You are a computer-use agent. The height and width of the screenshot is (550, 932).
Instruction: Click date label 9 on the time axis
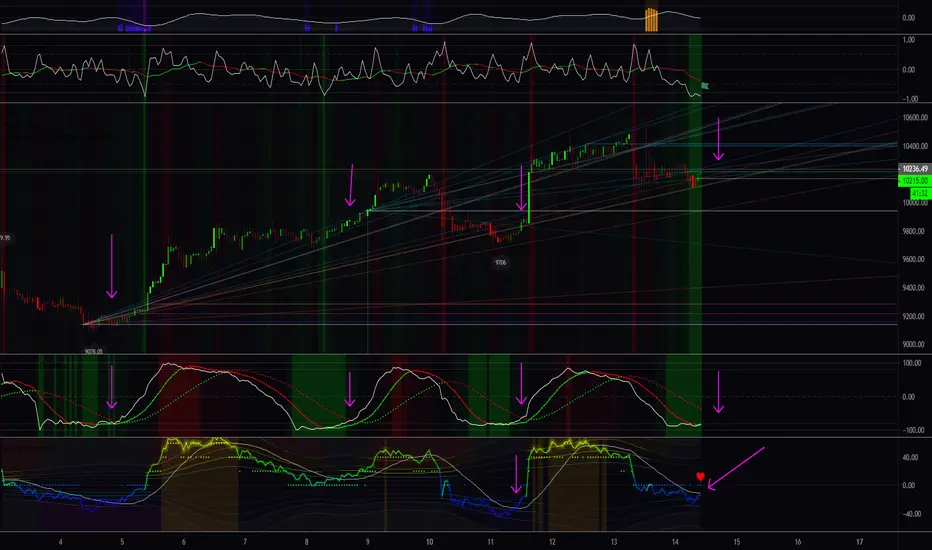(368, 542)
